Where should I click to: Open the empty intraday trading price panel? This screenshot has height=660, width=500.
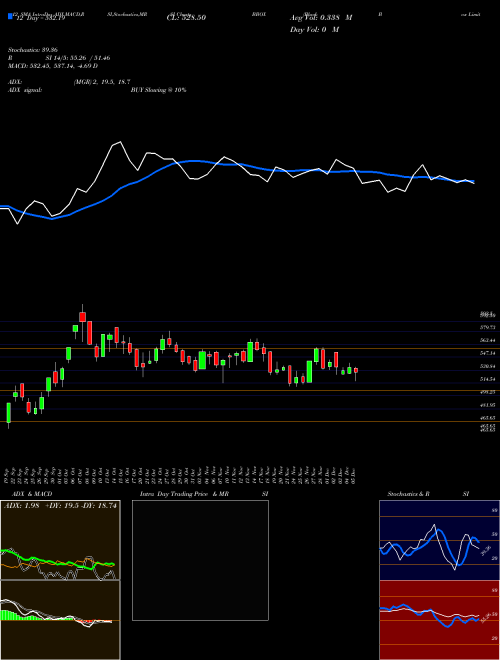(x=200, y=560)
